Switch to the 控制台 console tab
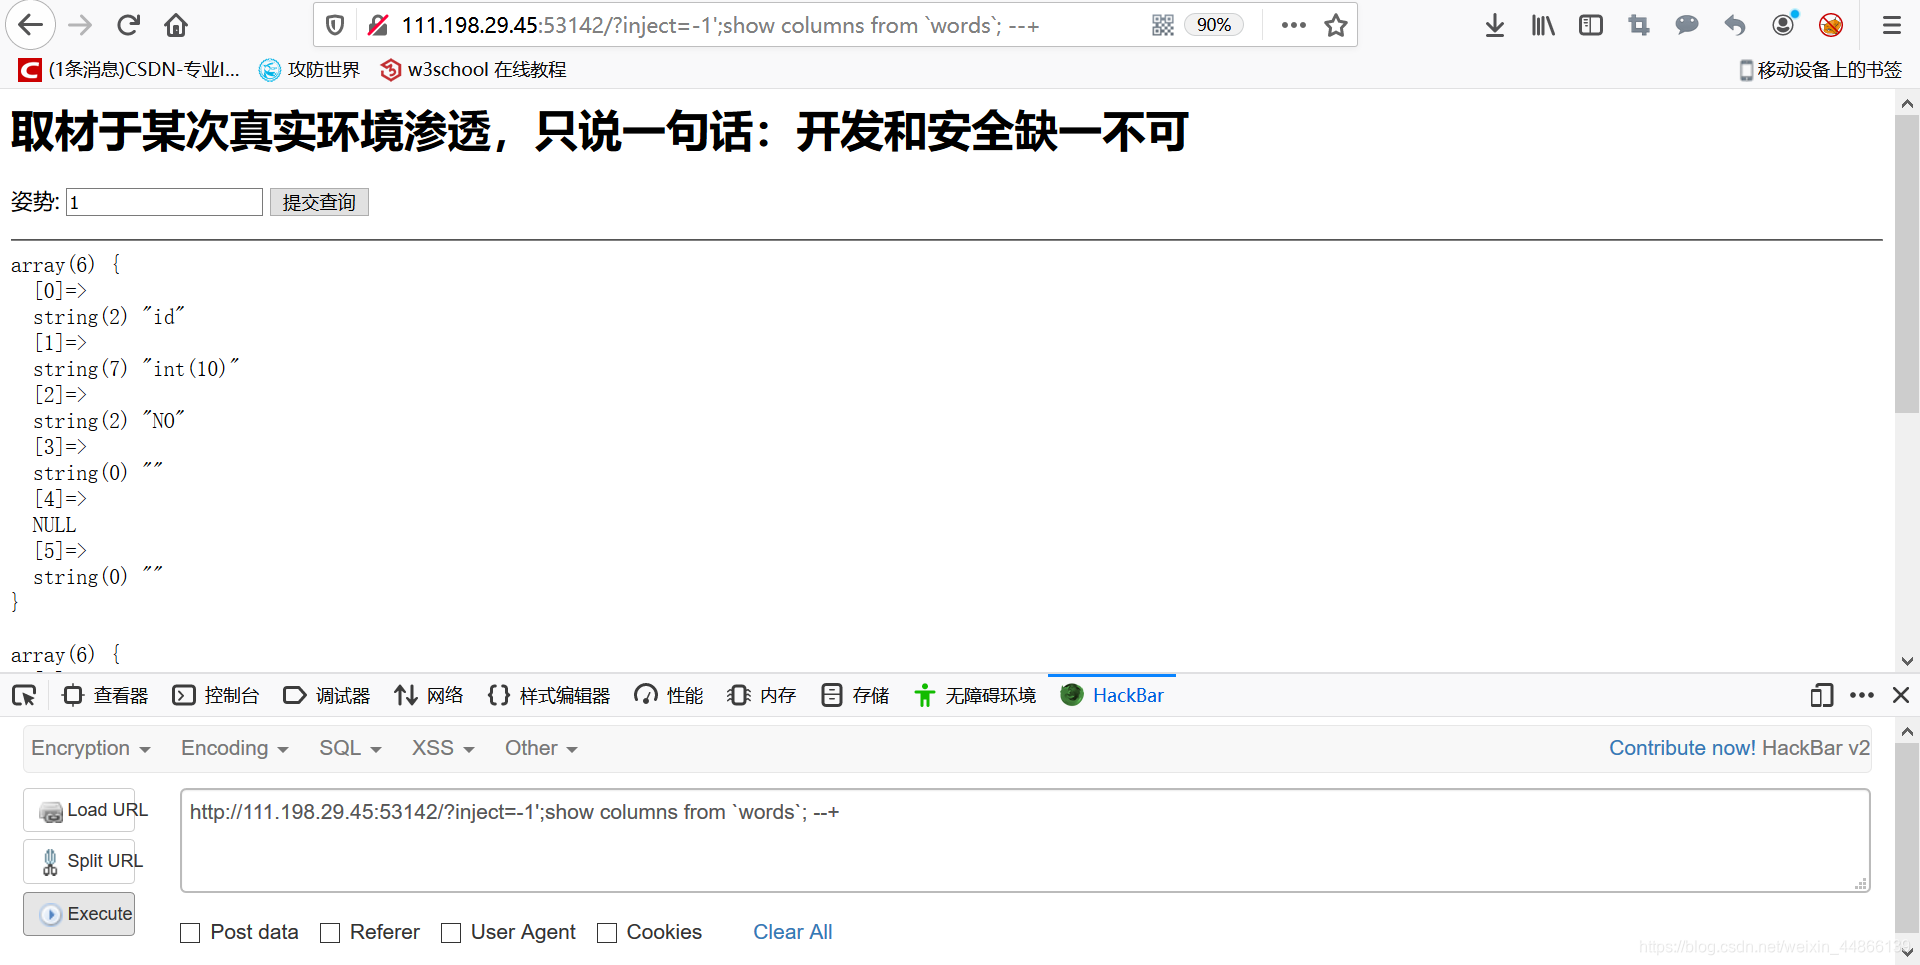 click(x=216, y=696)
